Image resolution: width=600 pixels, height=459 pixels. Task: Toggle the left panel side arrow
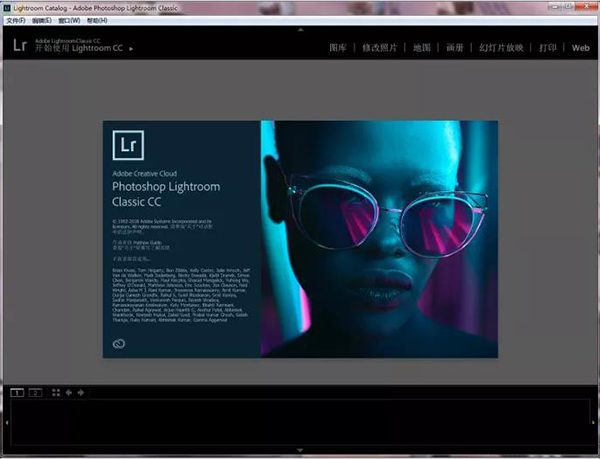[x=7, y=423]
